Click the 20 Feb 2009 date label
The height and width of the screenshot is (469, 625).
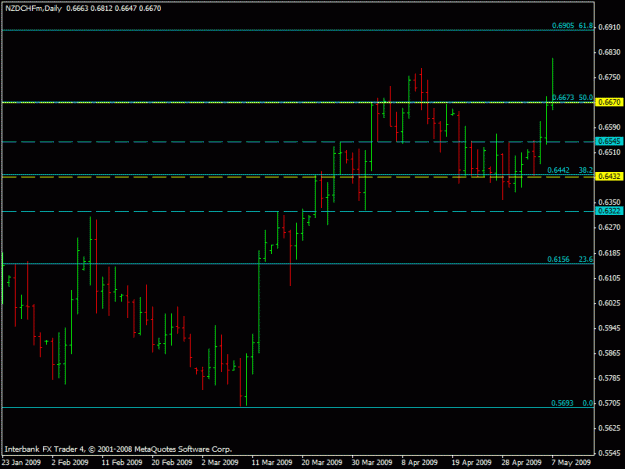point(172,462)
